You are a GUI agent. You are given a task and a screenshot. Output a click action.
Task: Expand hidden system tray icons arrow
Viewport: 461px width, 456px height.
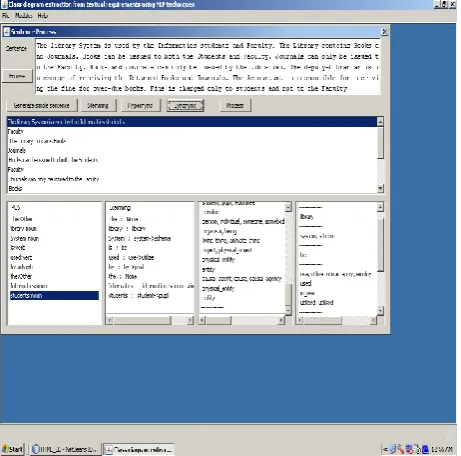tap(385, 449)
